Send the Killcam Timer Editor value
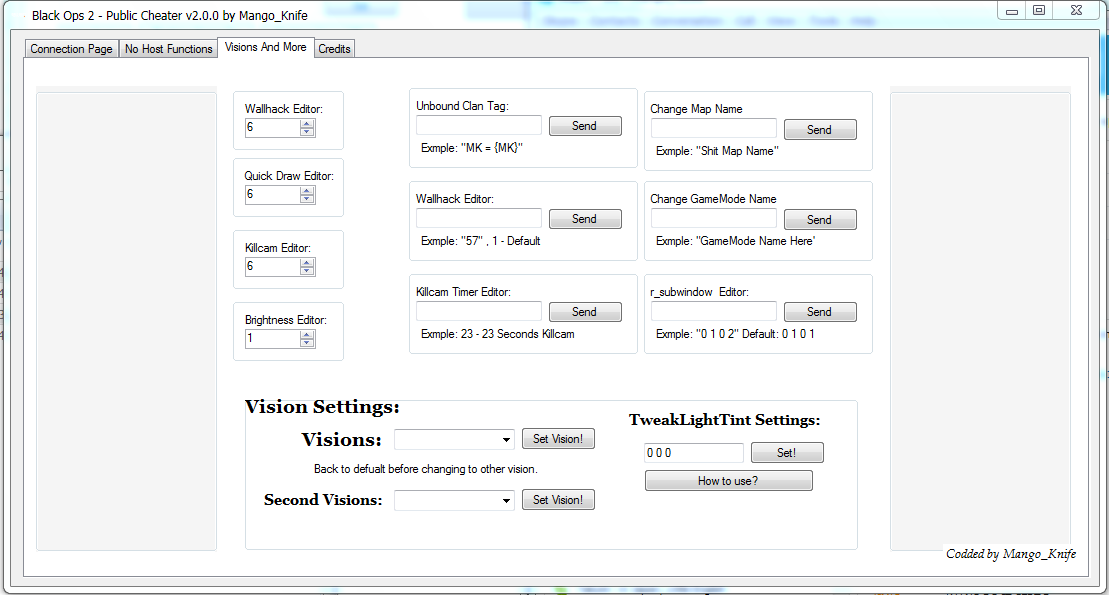This screenshot has width=1109, height=595. click(585, 312)
